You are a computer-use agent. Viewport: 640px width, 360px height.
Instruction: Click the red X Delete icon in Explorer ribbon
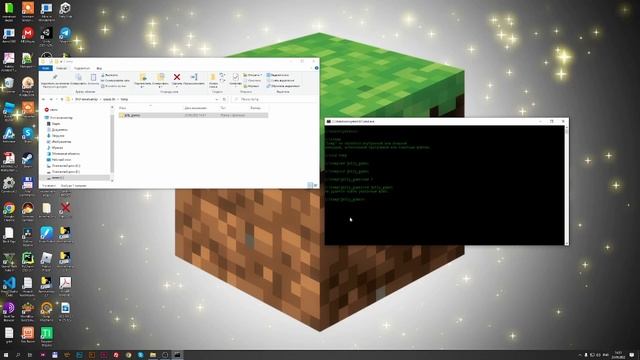pyautogui.click(x=177, y=77)
